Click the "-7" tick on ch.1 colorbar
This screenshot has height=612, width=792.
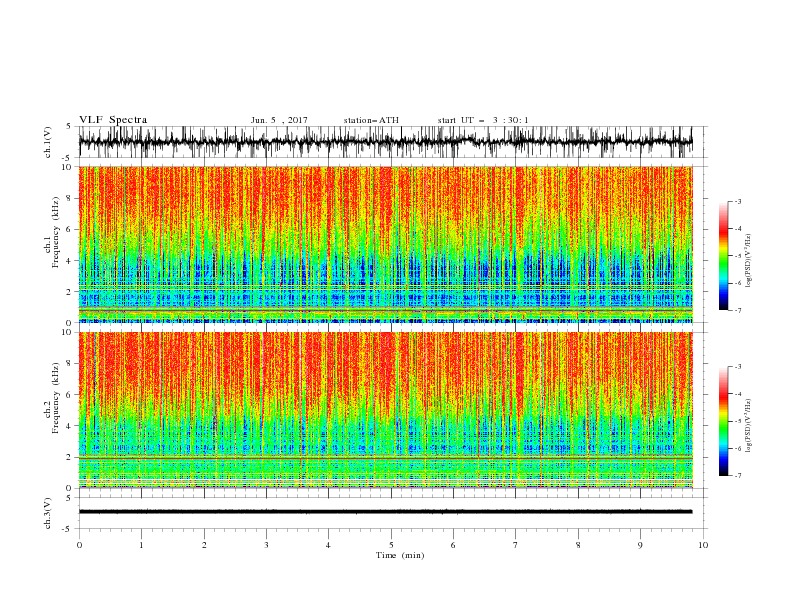738,311
